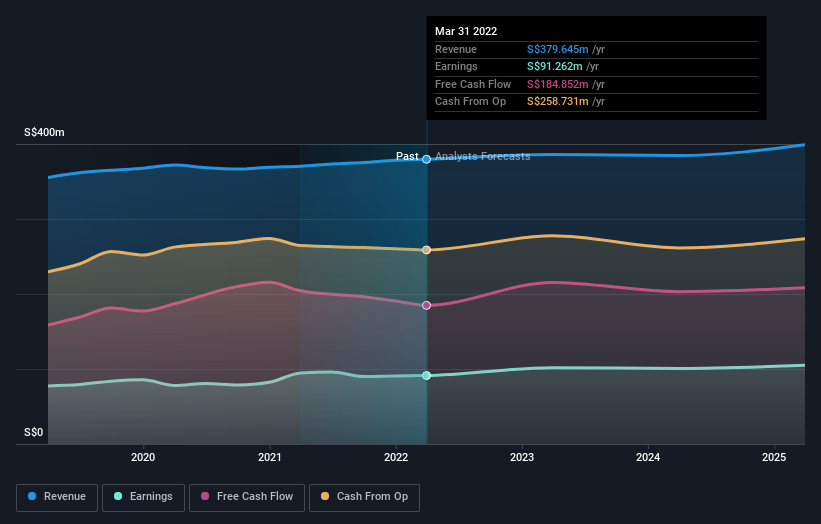Click the Earnings row label in tooltip
This screenshot has width=821, height=524.
(x=456, y=66)
